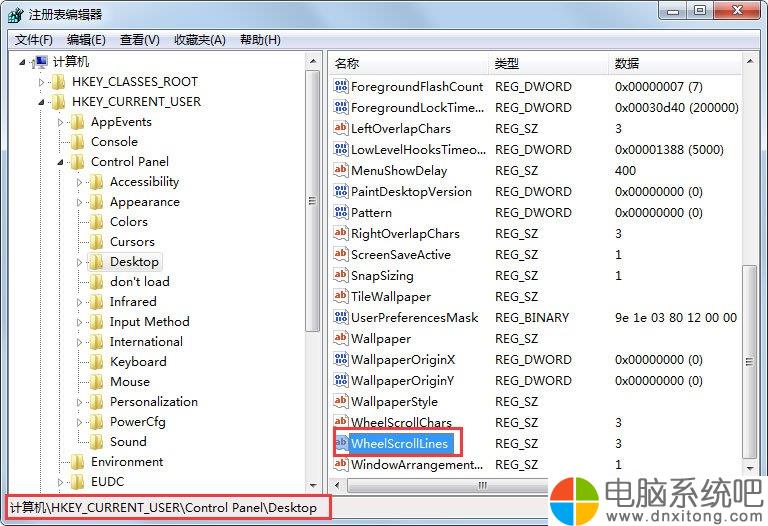
Task: Sort values by 类型 column header
Action: [x=549, y=63]
